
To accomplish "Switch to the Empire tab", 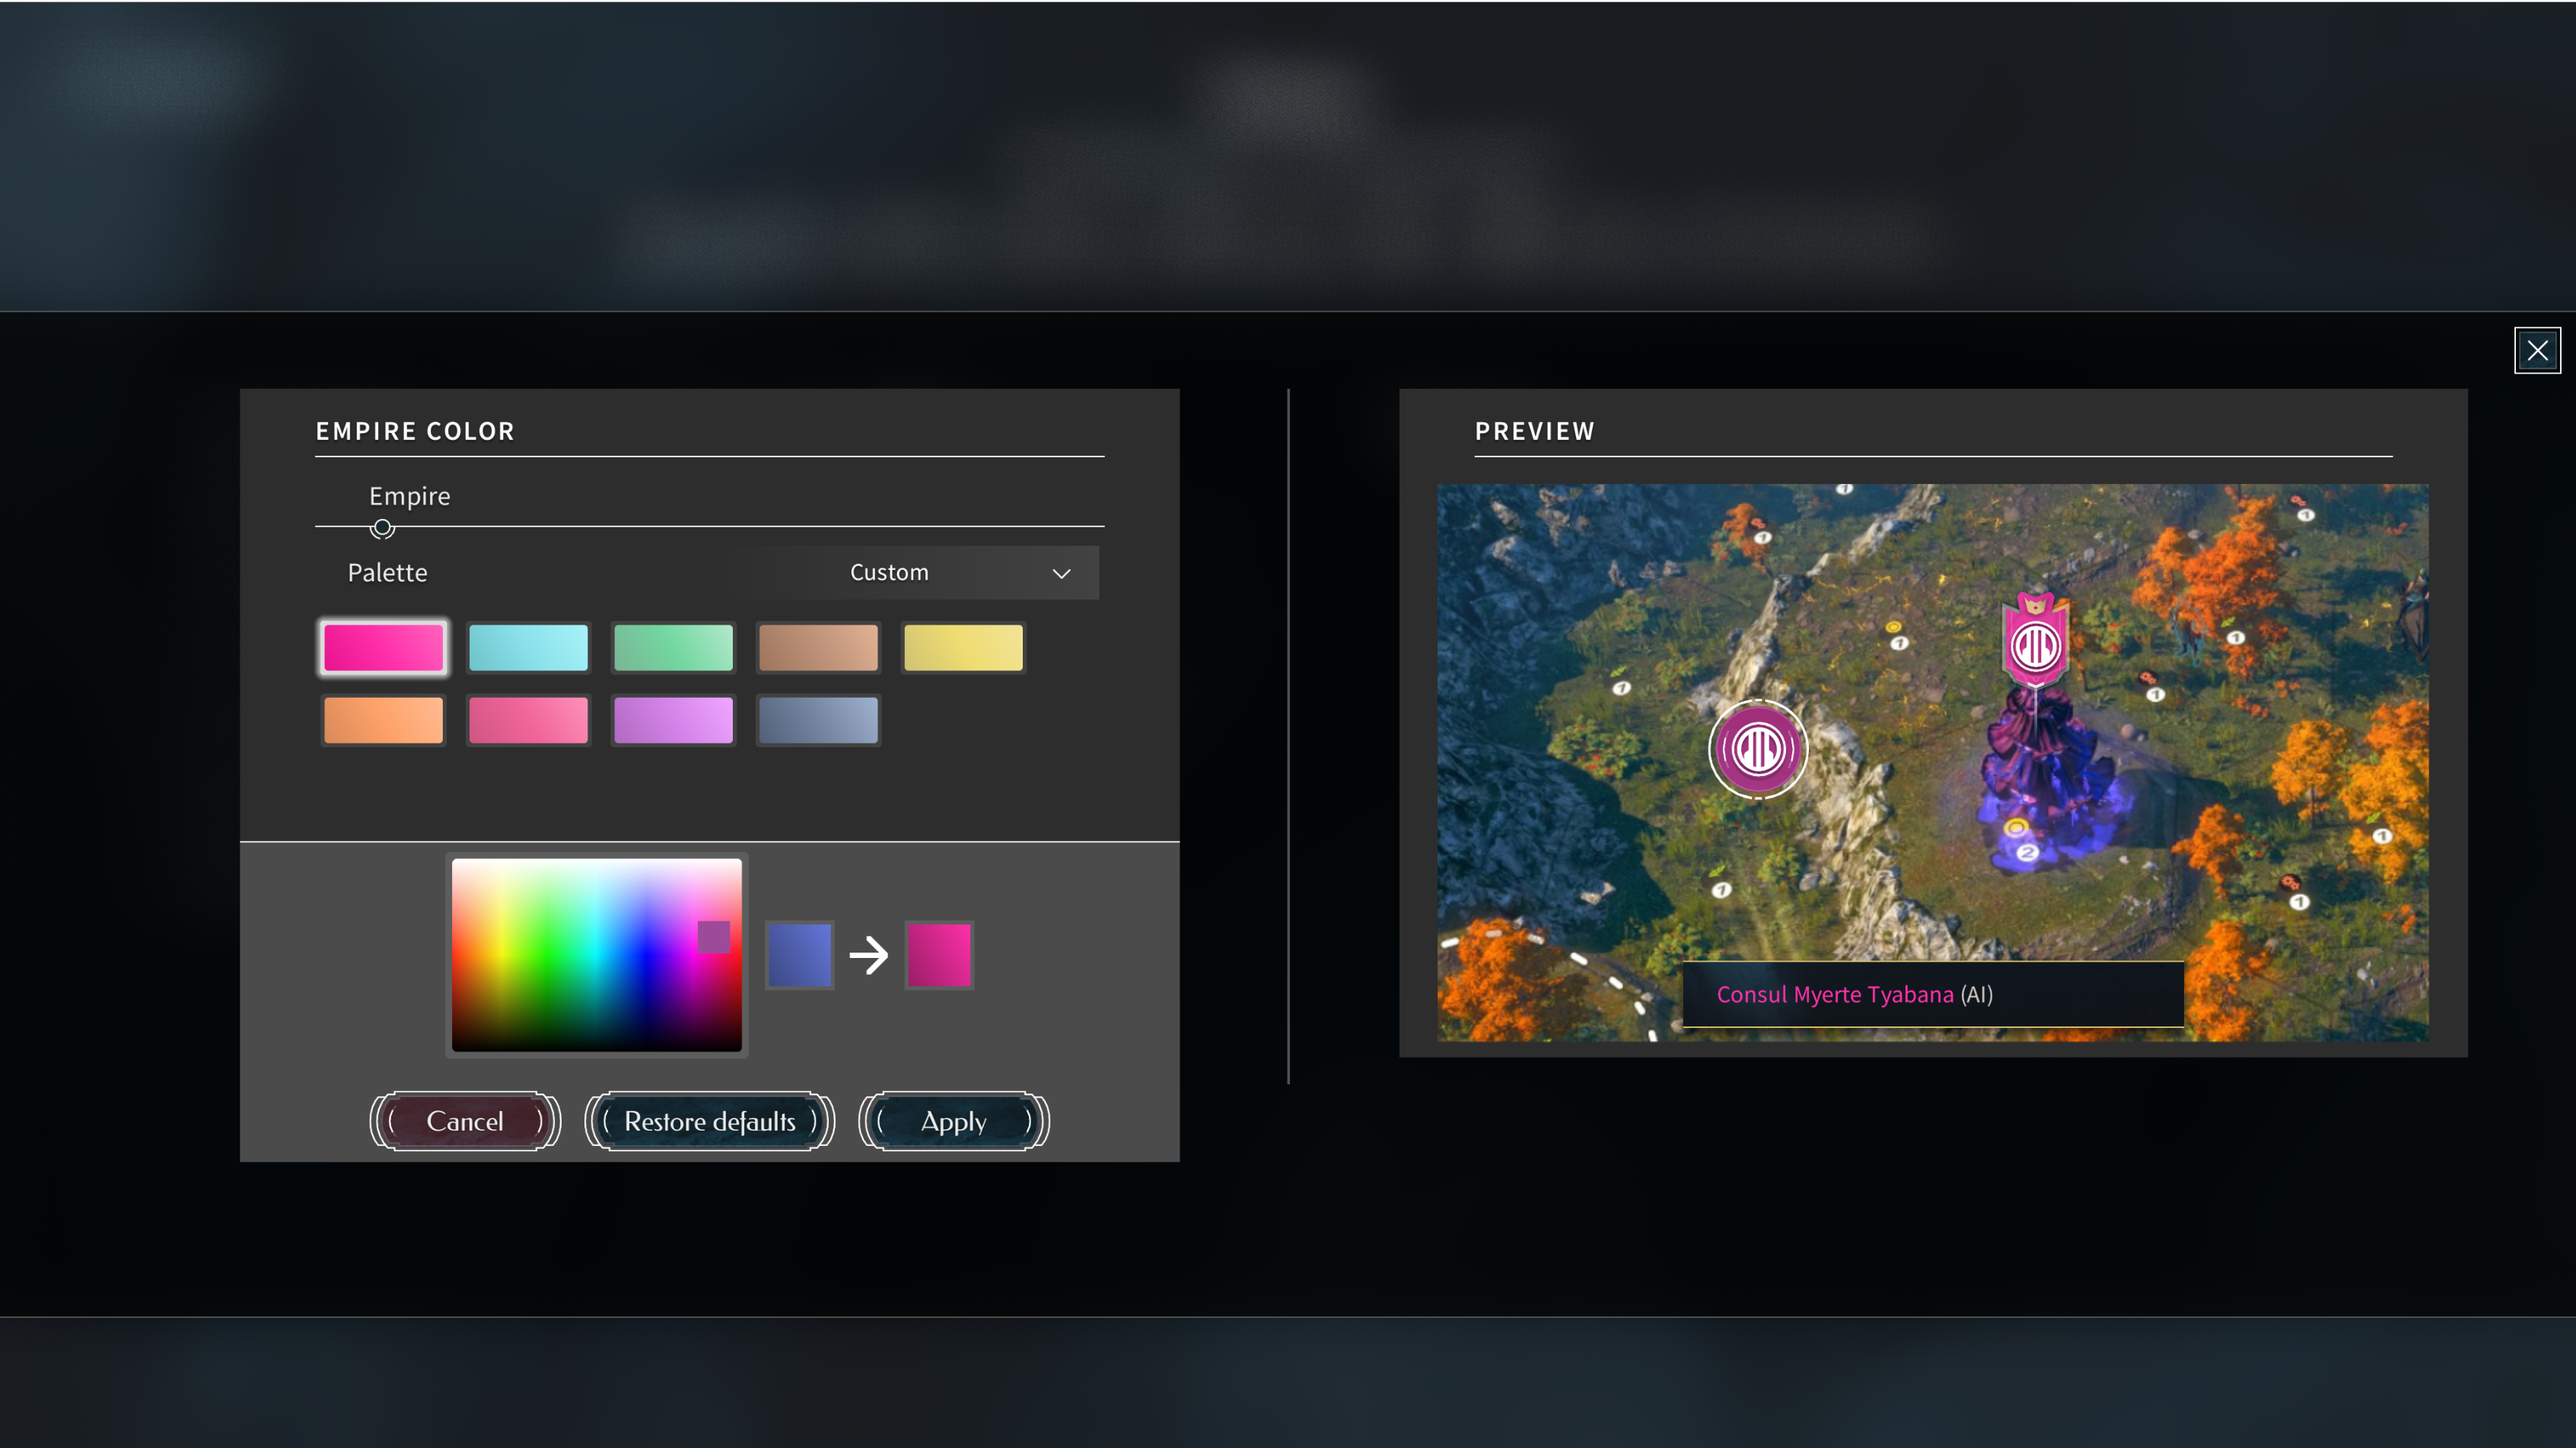I will coord(409,496).
